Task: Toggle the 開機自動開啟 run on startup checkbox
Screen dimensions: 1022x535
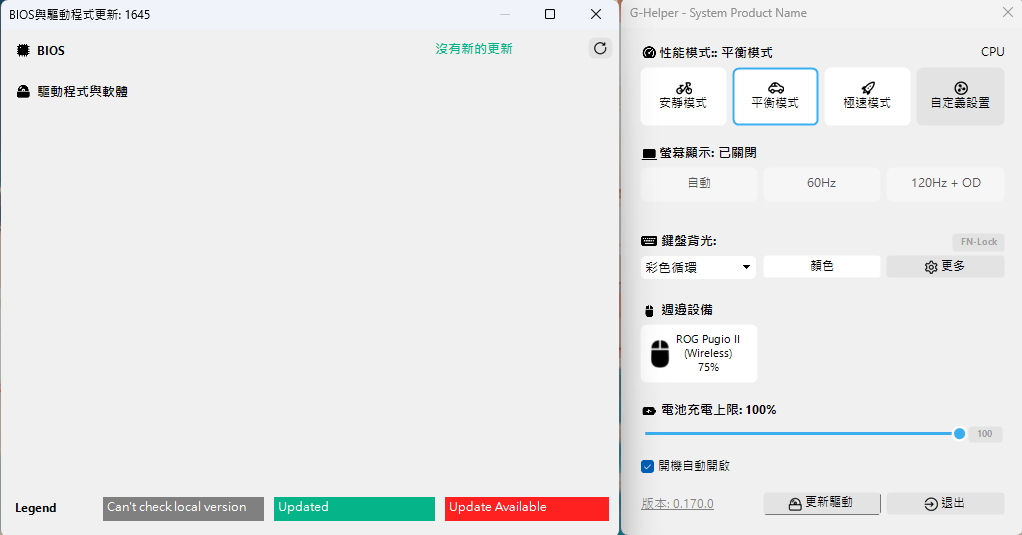Action: pos(647,467)
